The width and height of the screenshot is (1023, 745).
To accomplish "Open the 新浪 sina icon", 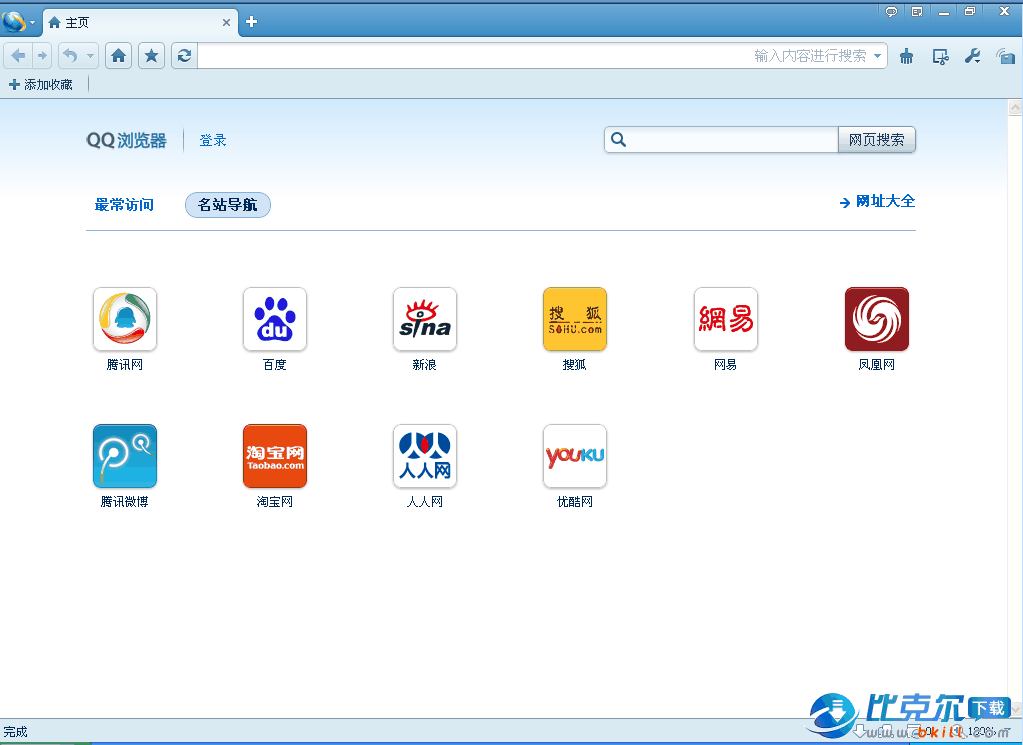I will point(425,319).
